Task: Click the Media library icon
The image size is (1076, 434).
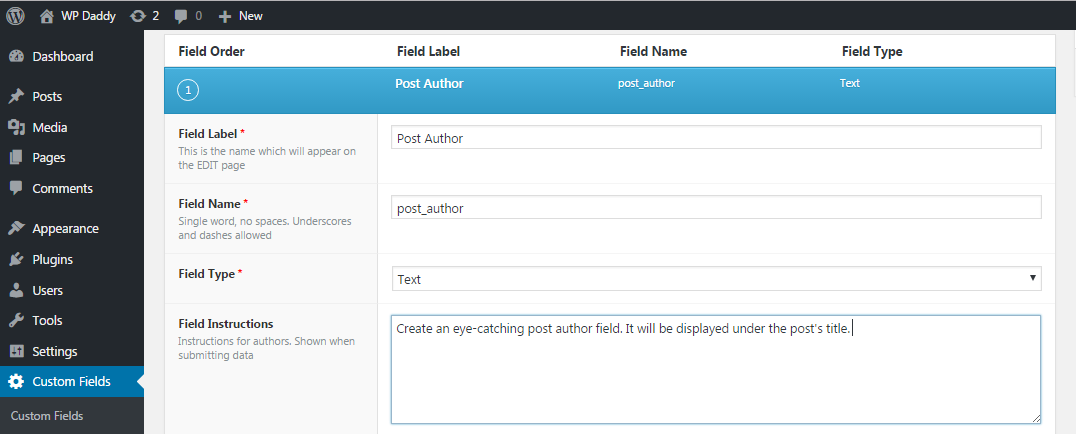Action: 16,128
